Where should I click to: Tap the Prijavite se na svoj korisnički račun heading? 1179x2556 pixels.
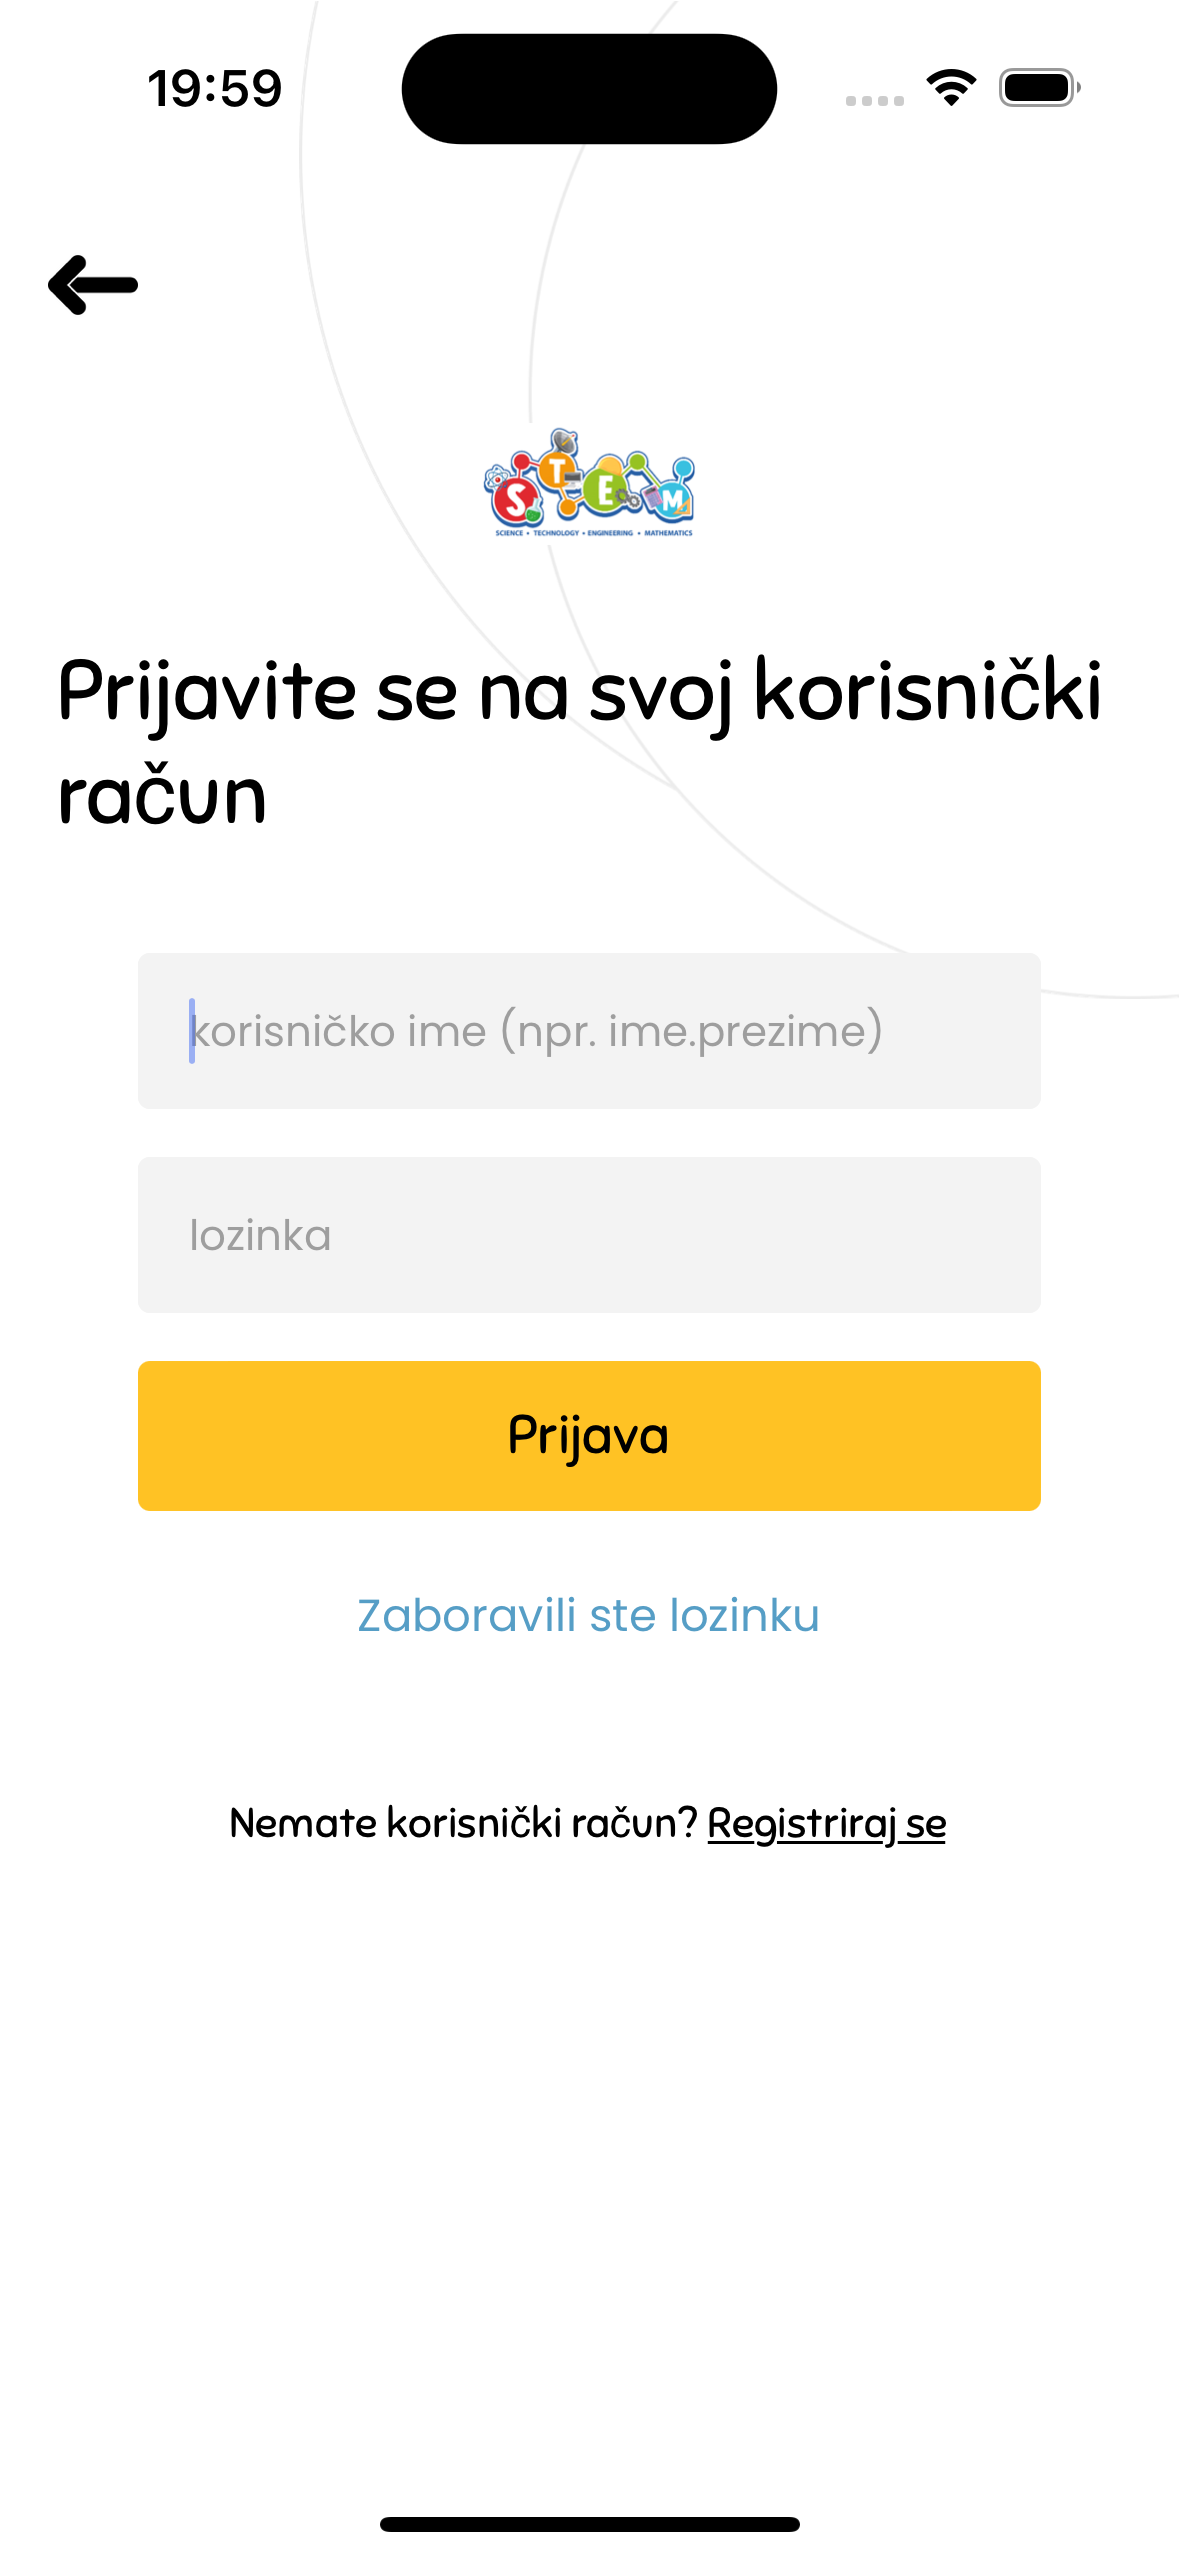(580, 742)
